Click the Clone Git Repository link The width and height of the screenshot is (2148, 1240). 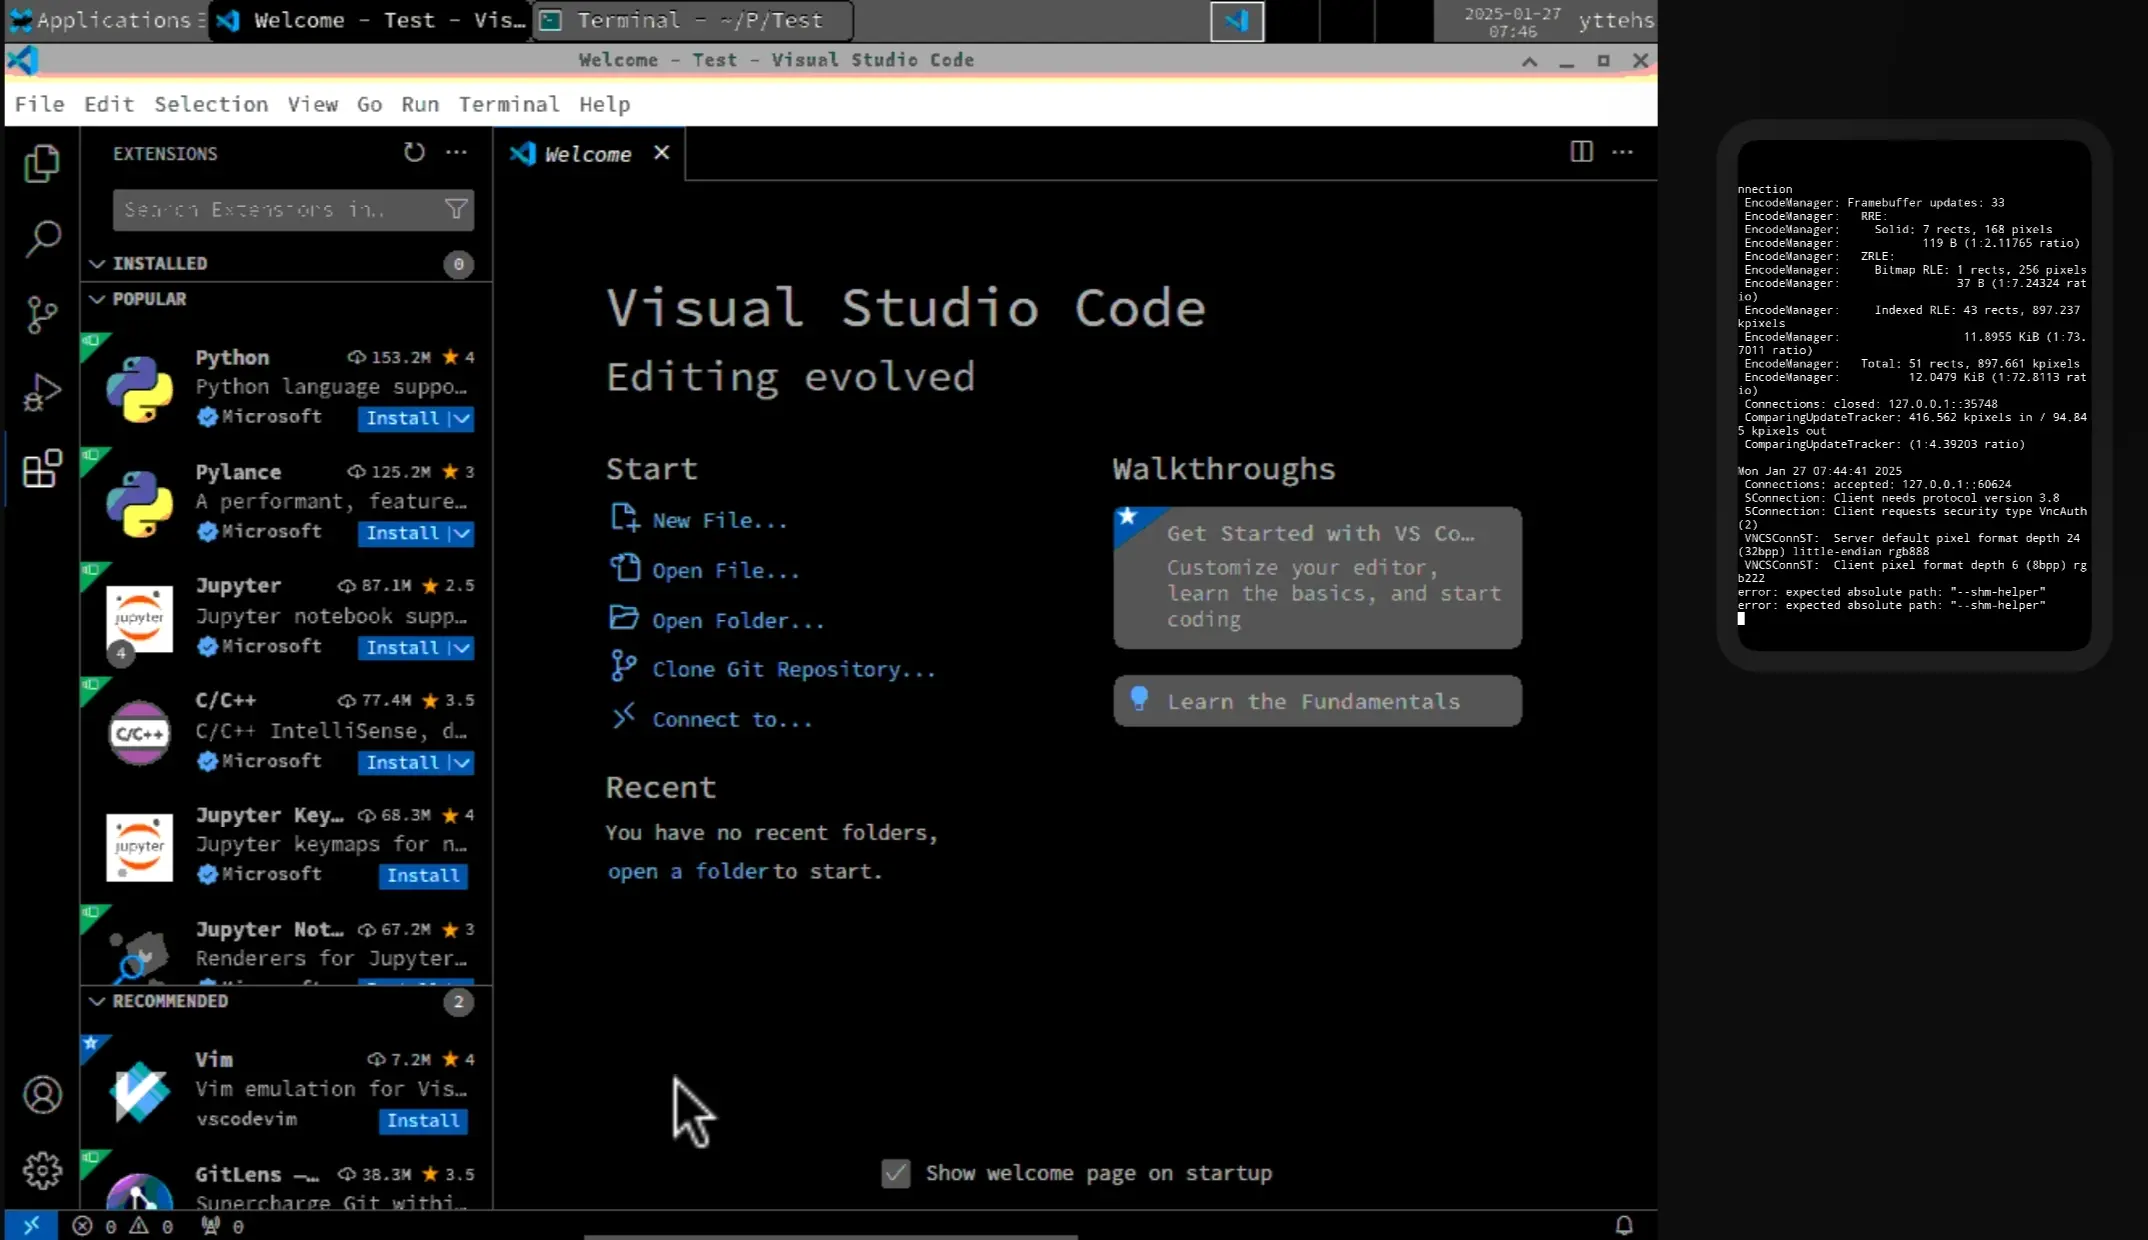click(x=793, y=670)
